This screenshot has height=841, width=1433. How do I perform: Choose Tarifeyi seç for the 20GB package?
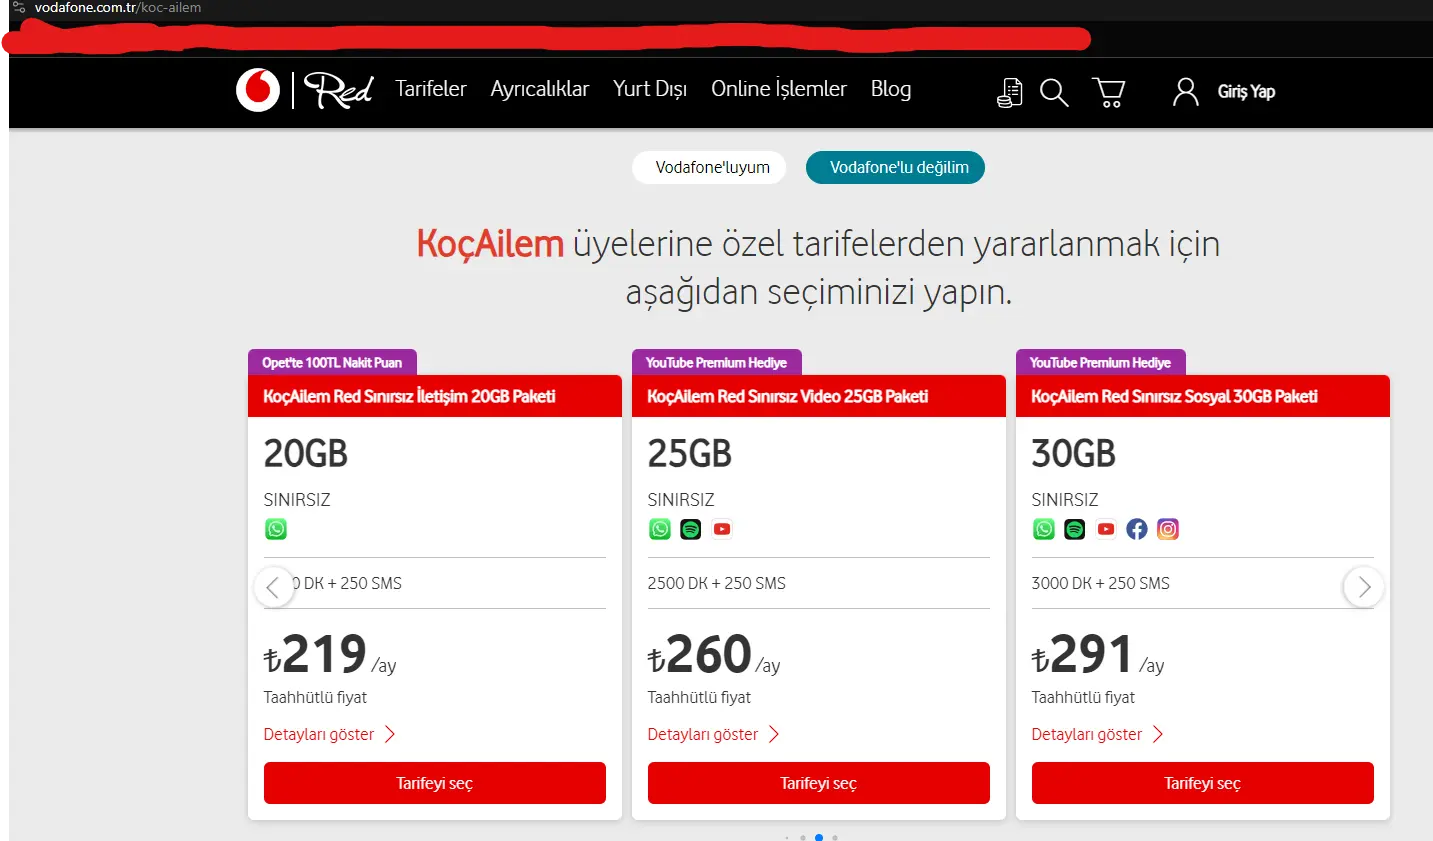click(x=435, y=783)
